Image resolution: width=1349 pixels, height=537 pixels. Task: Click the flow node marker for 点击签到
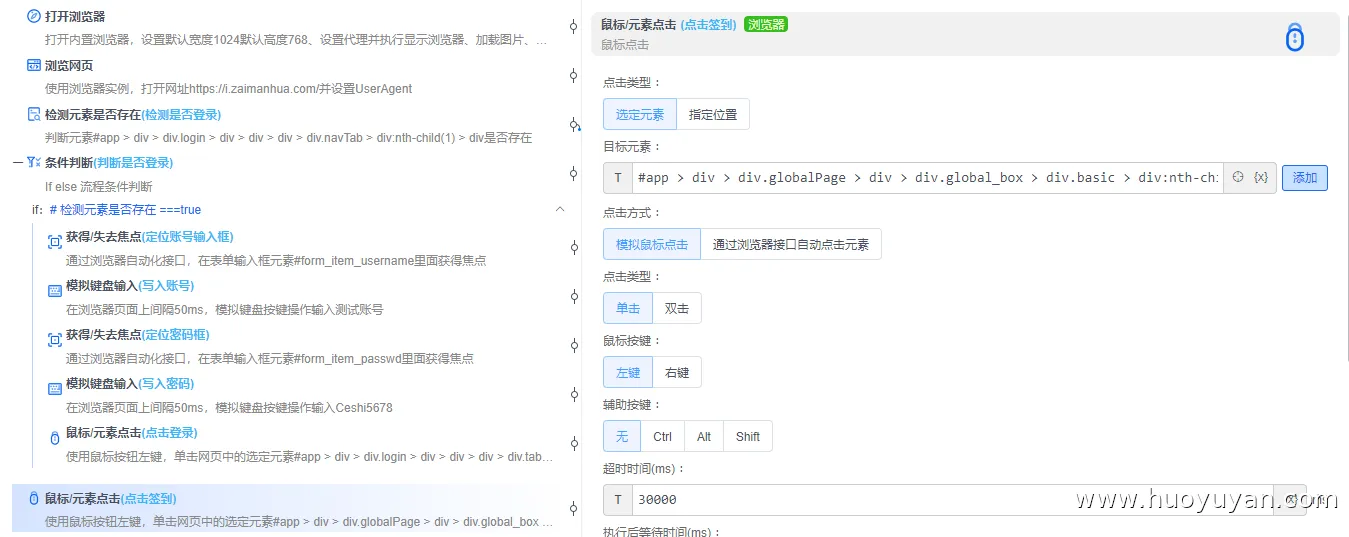[x=574, y=508]
